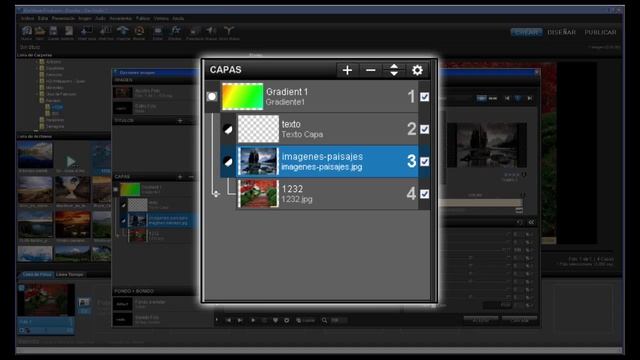Viewport: 640px width, 360px height.
Task: Select the texto transparent layer thumbnail
Action: 258,129
